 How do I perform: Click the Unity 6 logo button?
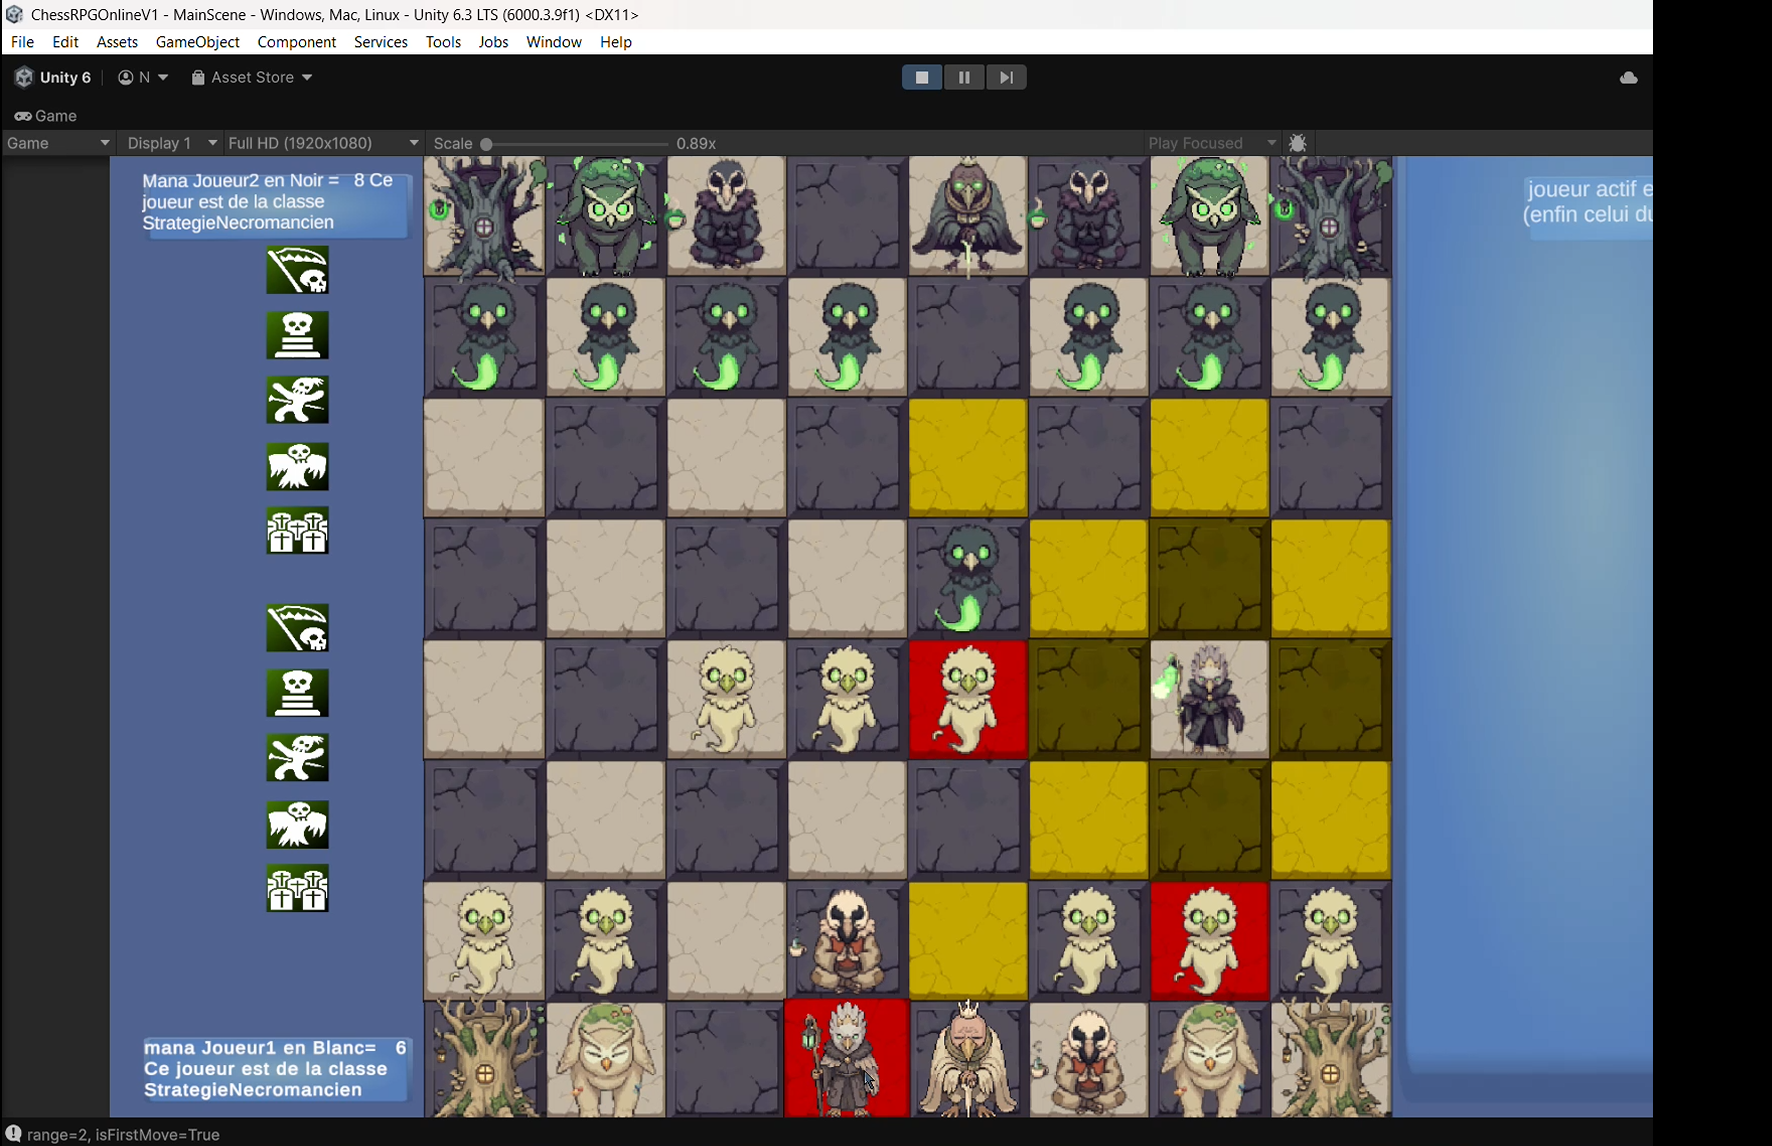[x=54, y=77]
